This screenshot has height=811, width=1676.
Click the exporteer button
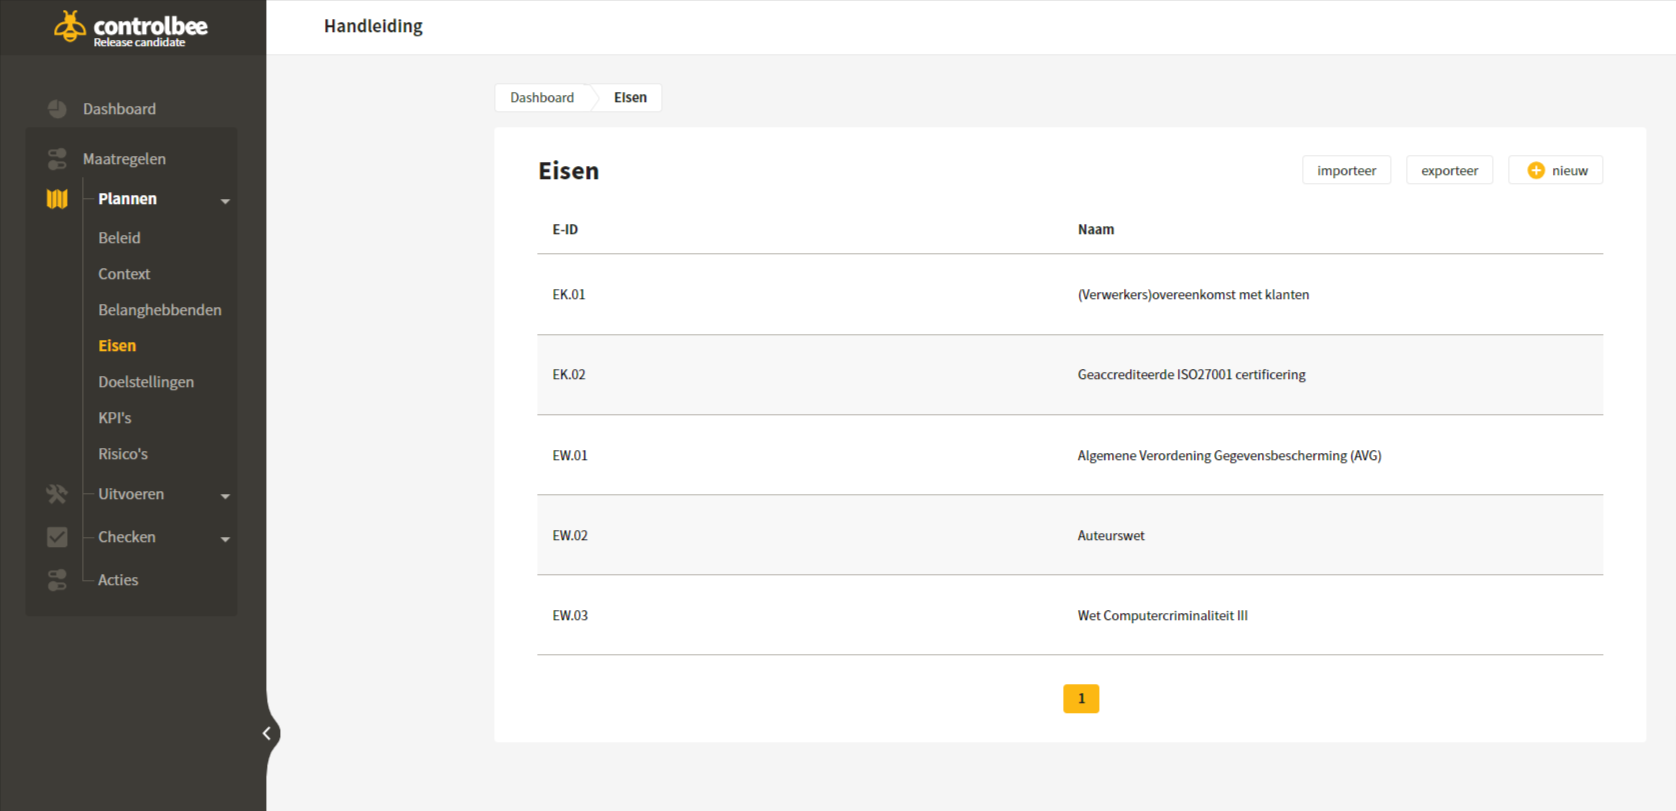pos(1449,171)
